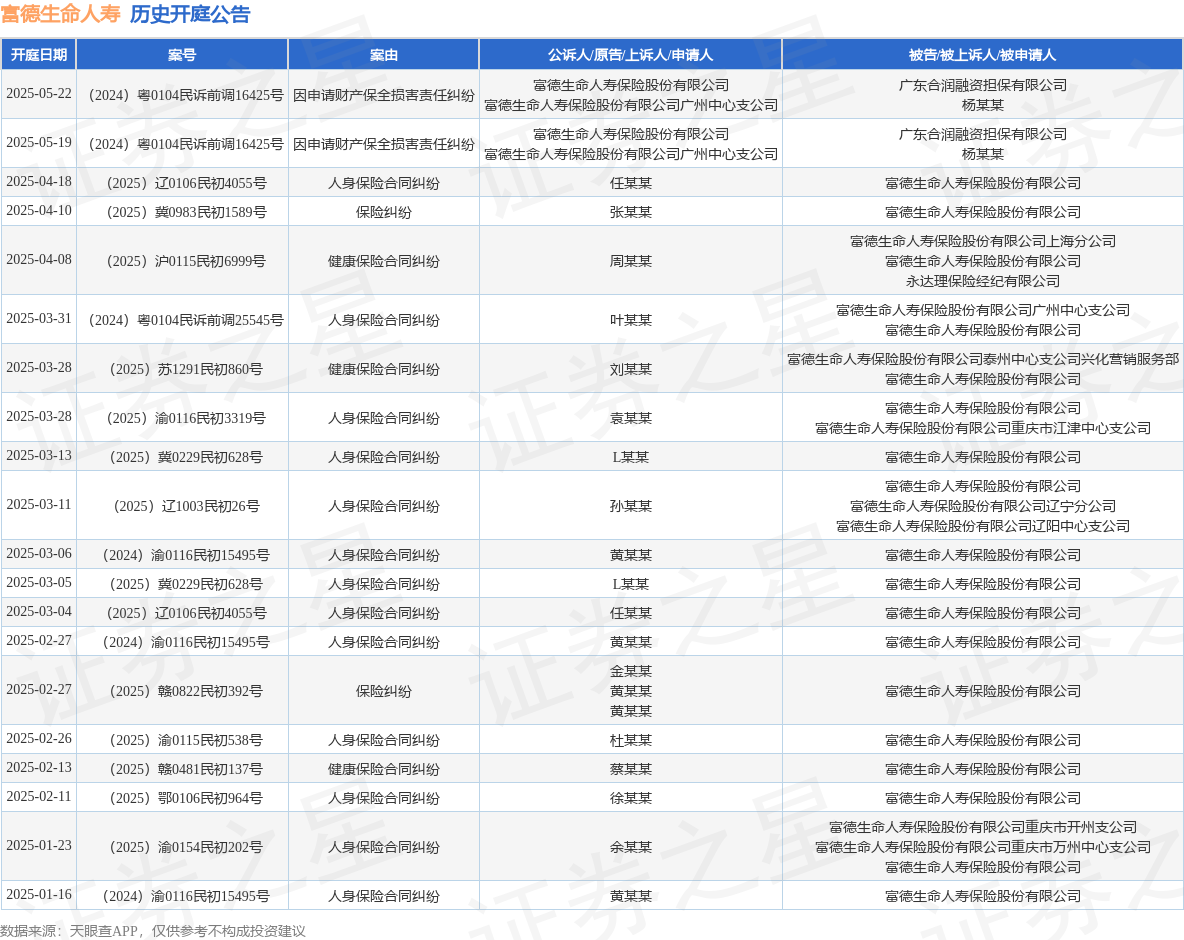Click case number (2025)渝0154民初202号
1184x940 pixels.
click(183, 848)
